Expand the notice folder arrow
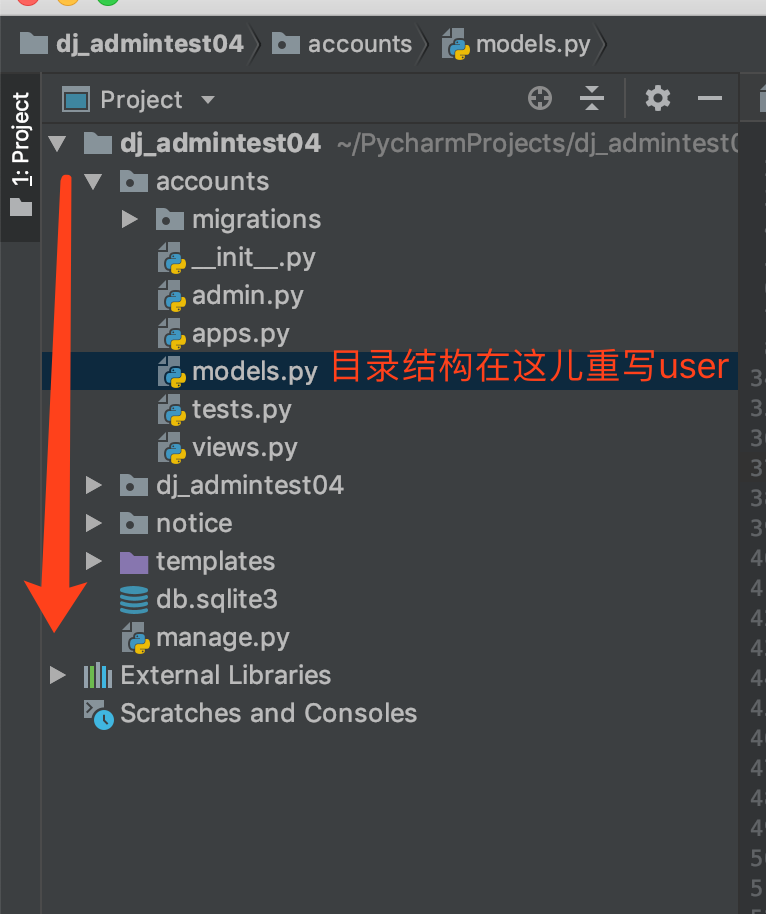 click(x=93, y=523)
